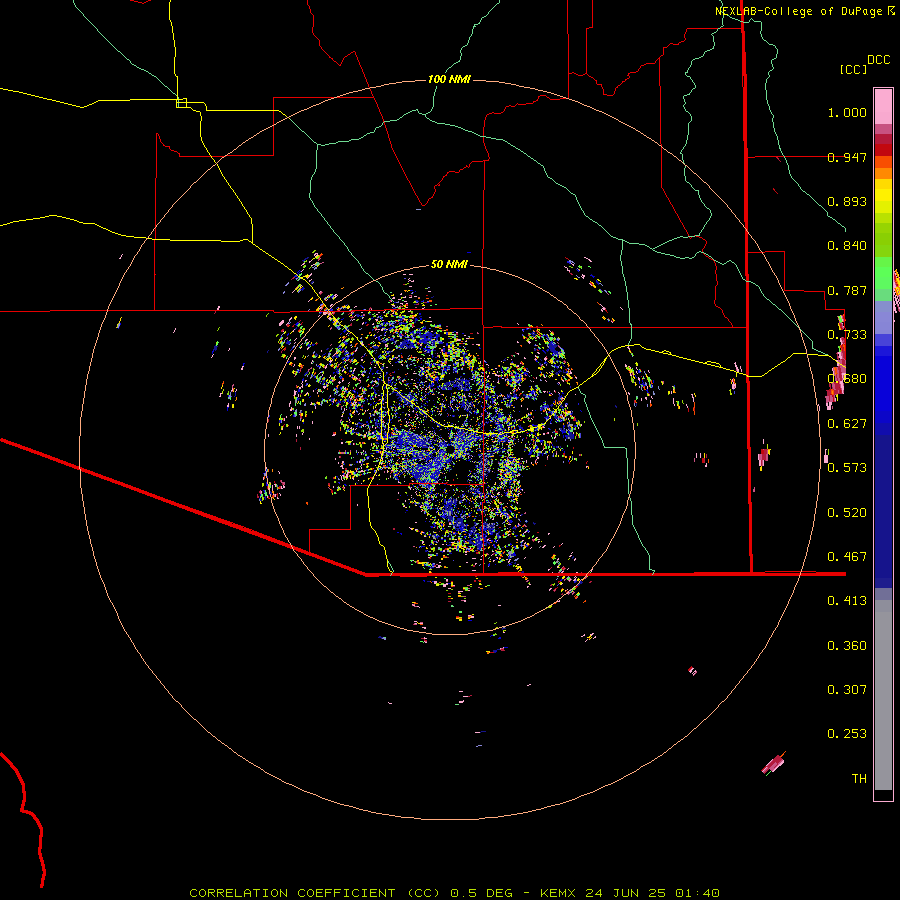Screen dimensions: 900x900
Task: Select the 0.840 scale value
Action: [847, 246]
